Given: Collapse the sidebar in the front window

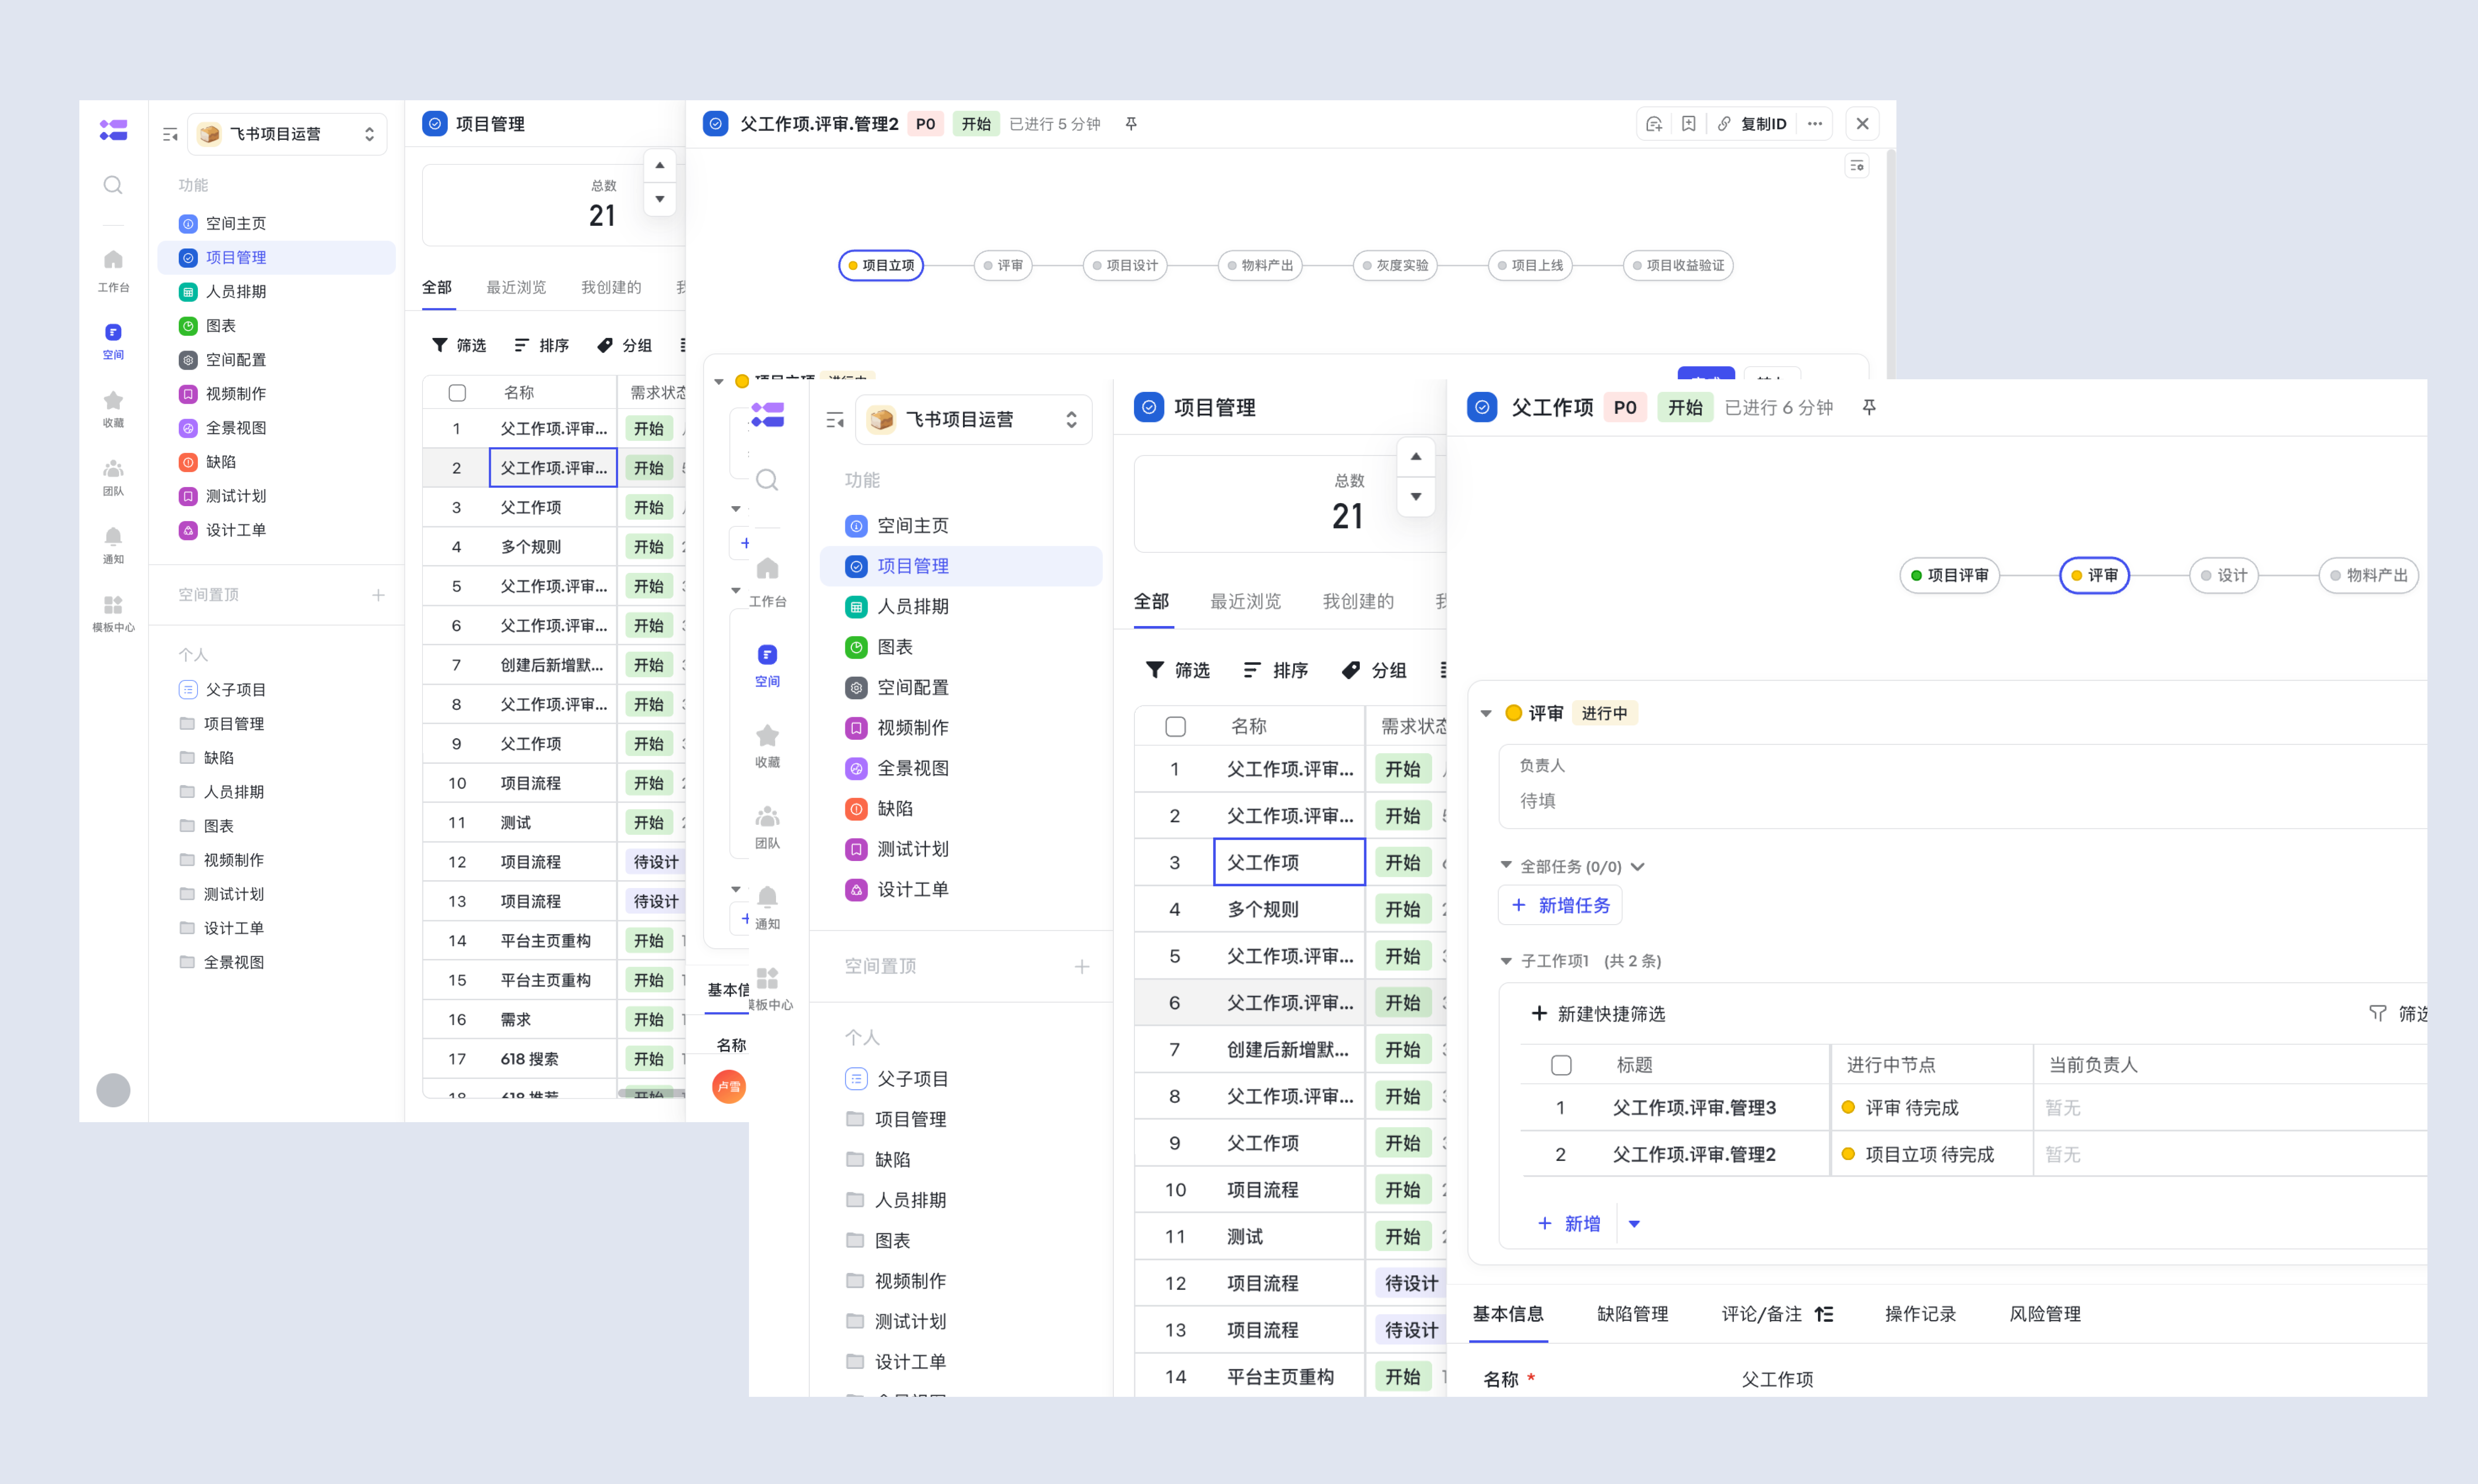Looking at the screenshot, I should pyautogui.click(x=835, y=420).
